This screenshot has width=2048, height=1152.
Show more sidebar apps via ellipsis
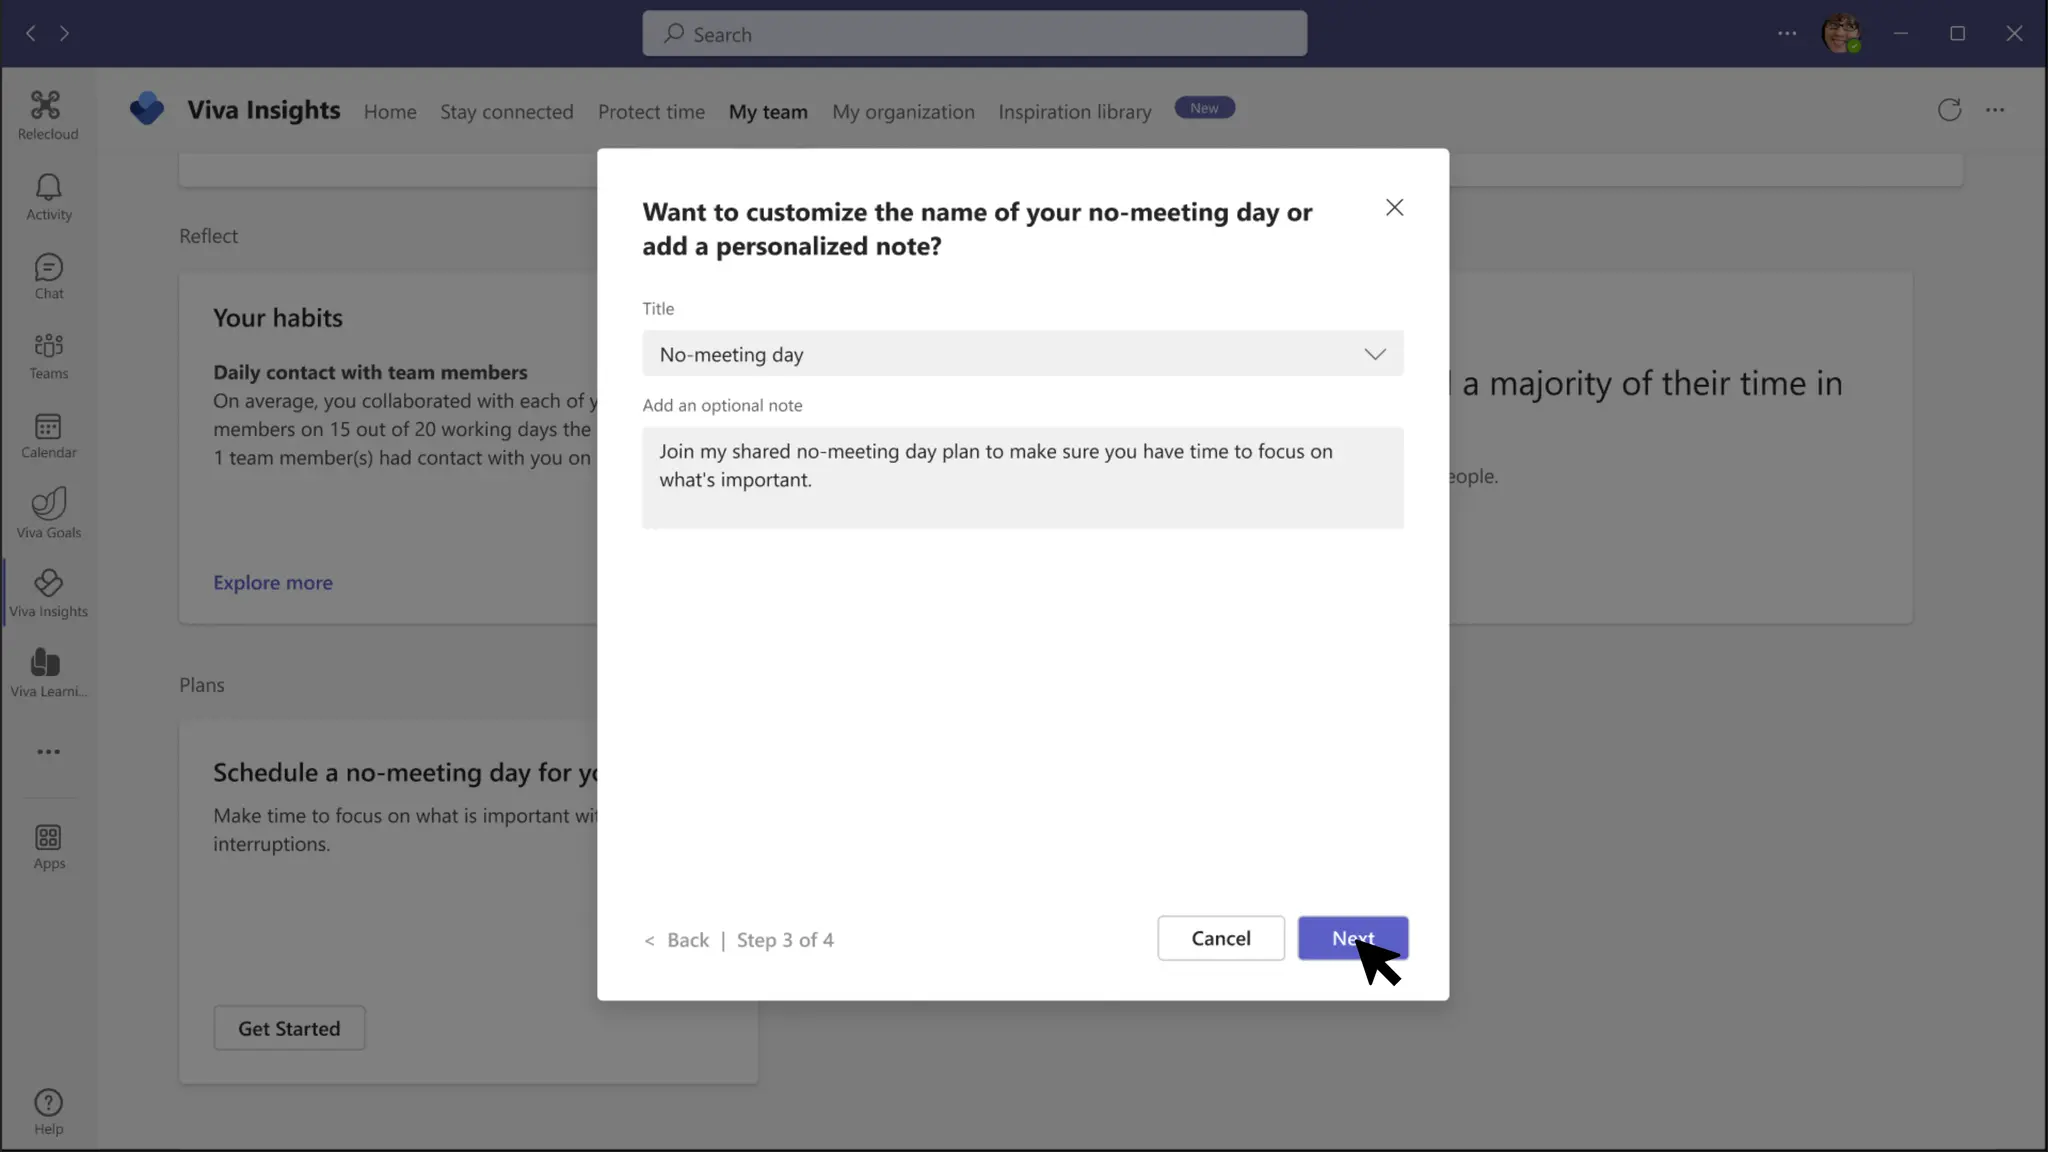point(48,752)
